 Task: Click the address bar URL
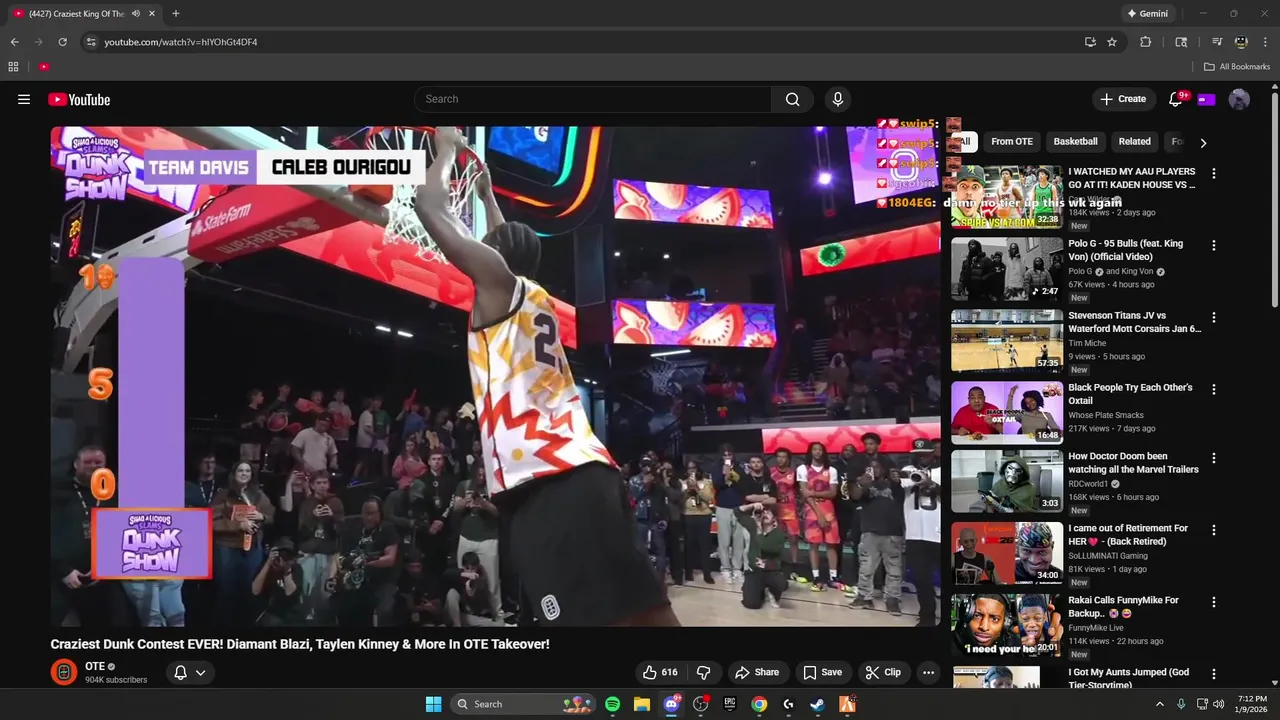[181, 42]
